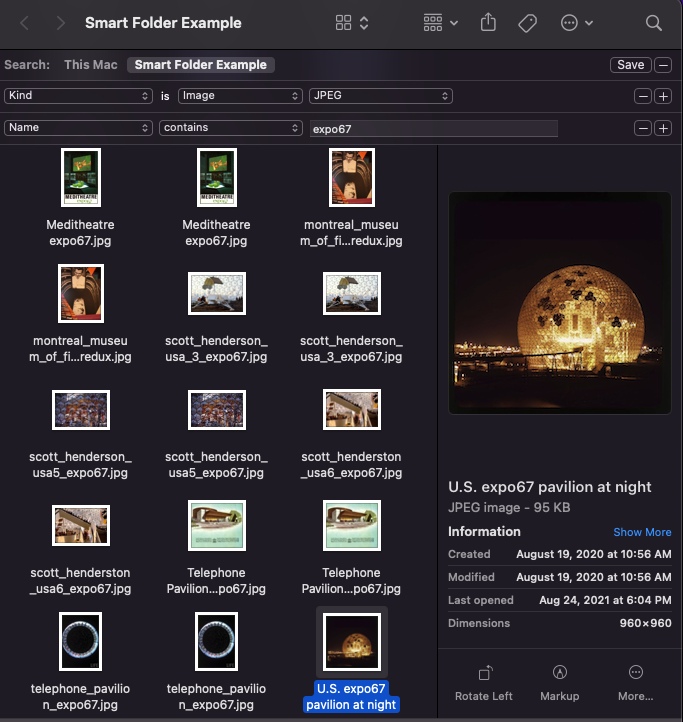Click the More actions icon in preview

[635, 673]
